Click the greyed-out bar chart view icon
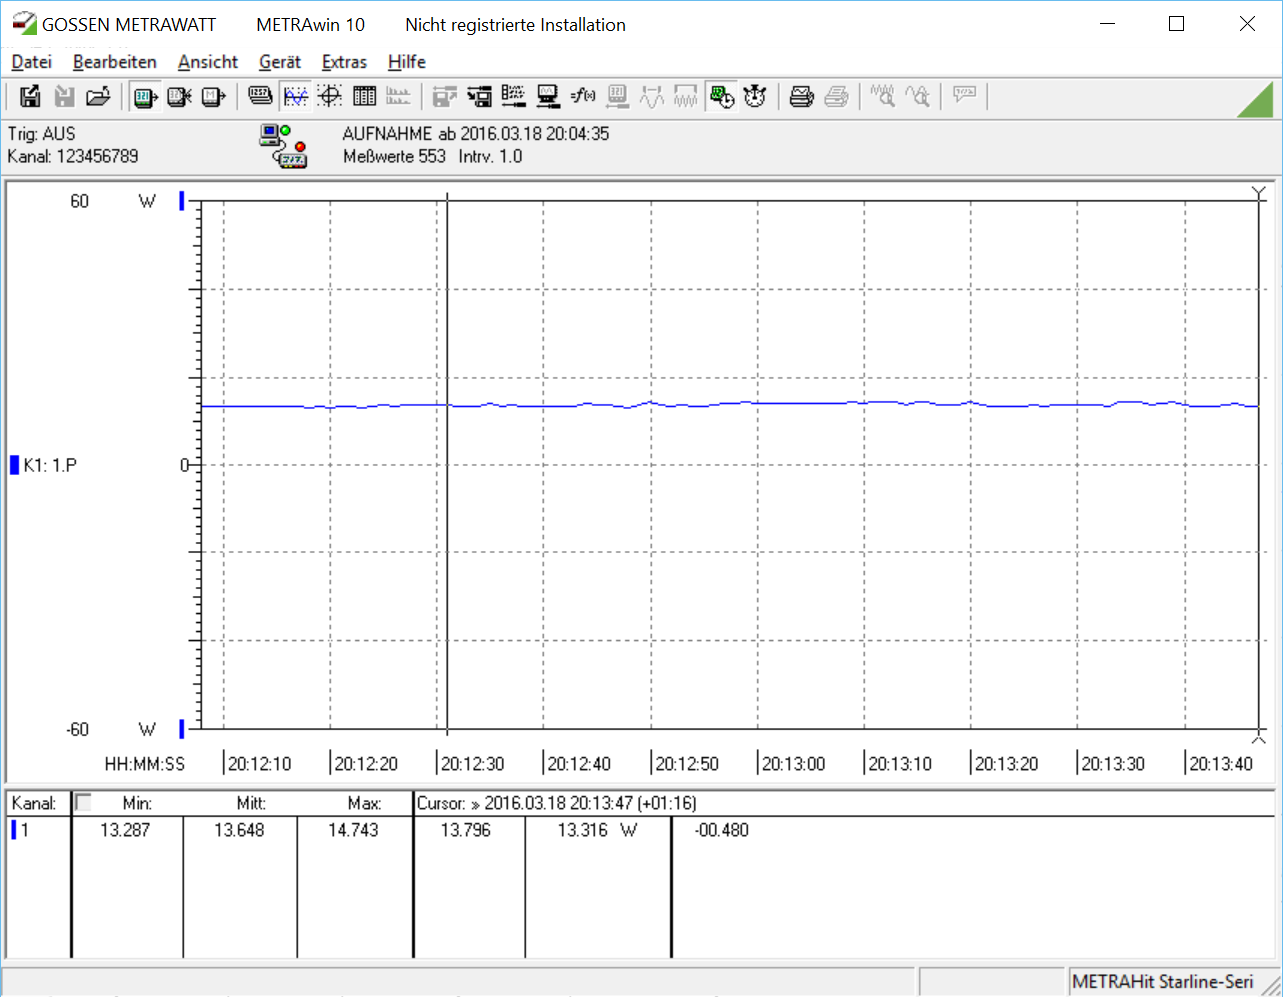 pyautogui.click(x=398, y=96)
